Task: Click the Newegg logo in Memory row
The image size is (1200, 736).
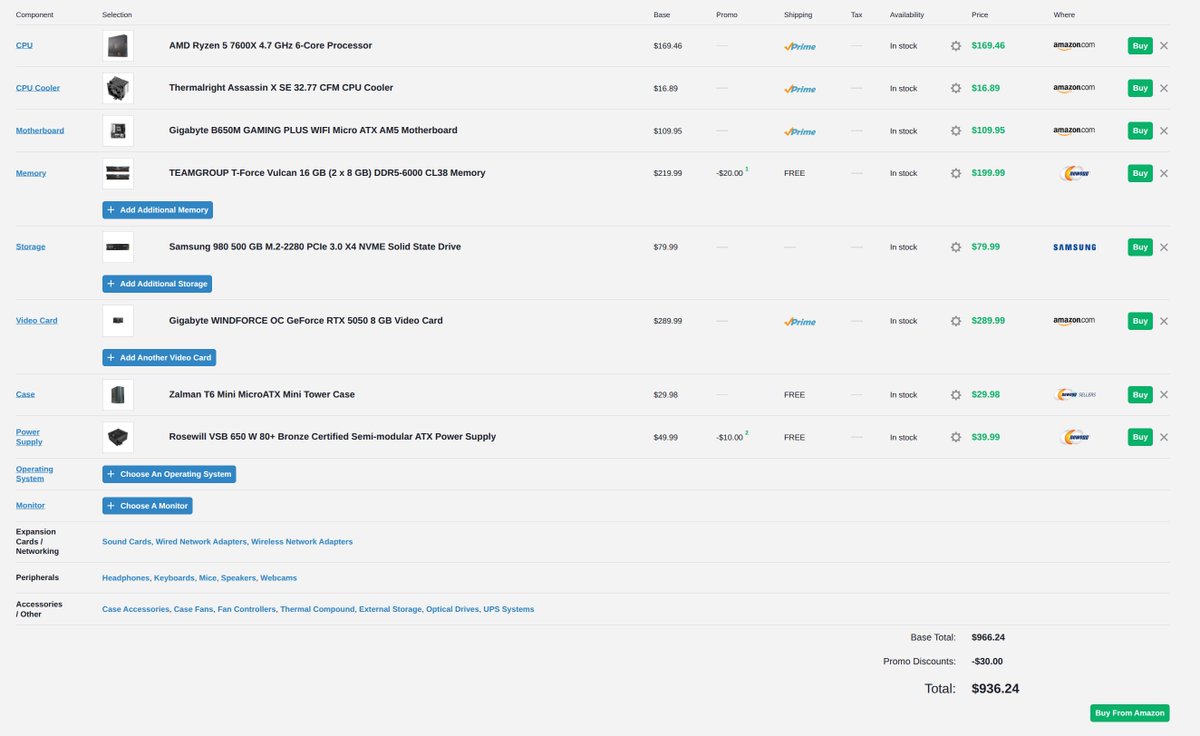Action: (x=1075, y=173)
